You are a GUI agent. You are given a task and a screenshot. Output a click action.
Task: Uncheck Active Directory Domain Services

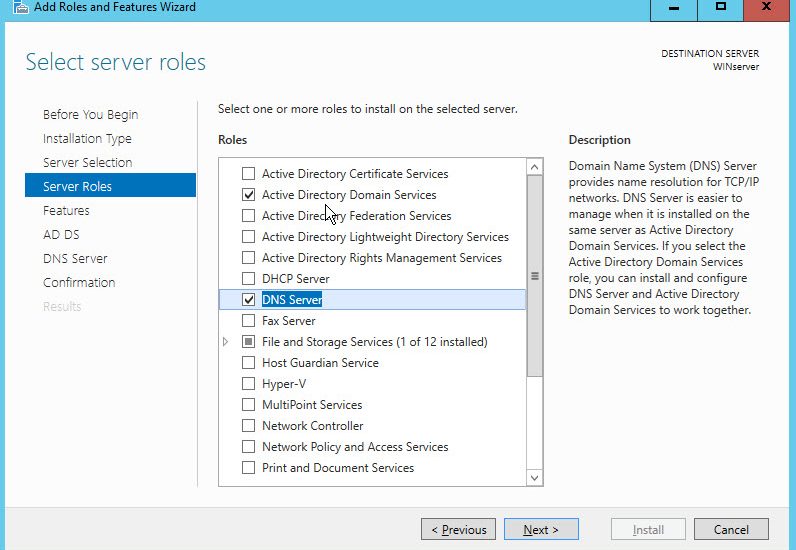pos(248,195)
